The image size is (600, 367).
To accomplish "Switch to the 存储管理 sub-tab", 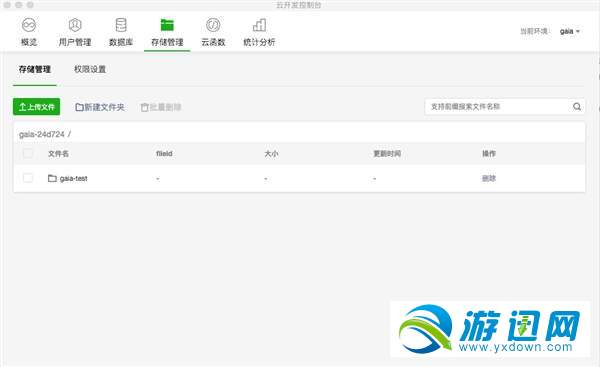I will tap(35, 69).
